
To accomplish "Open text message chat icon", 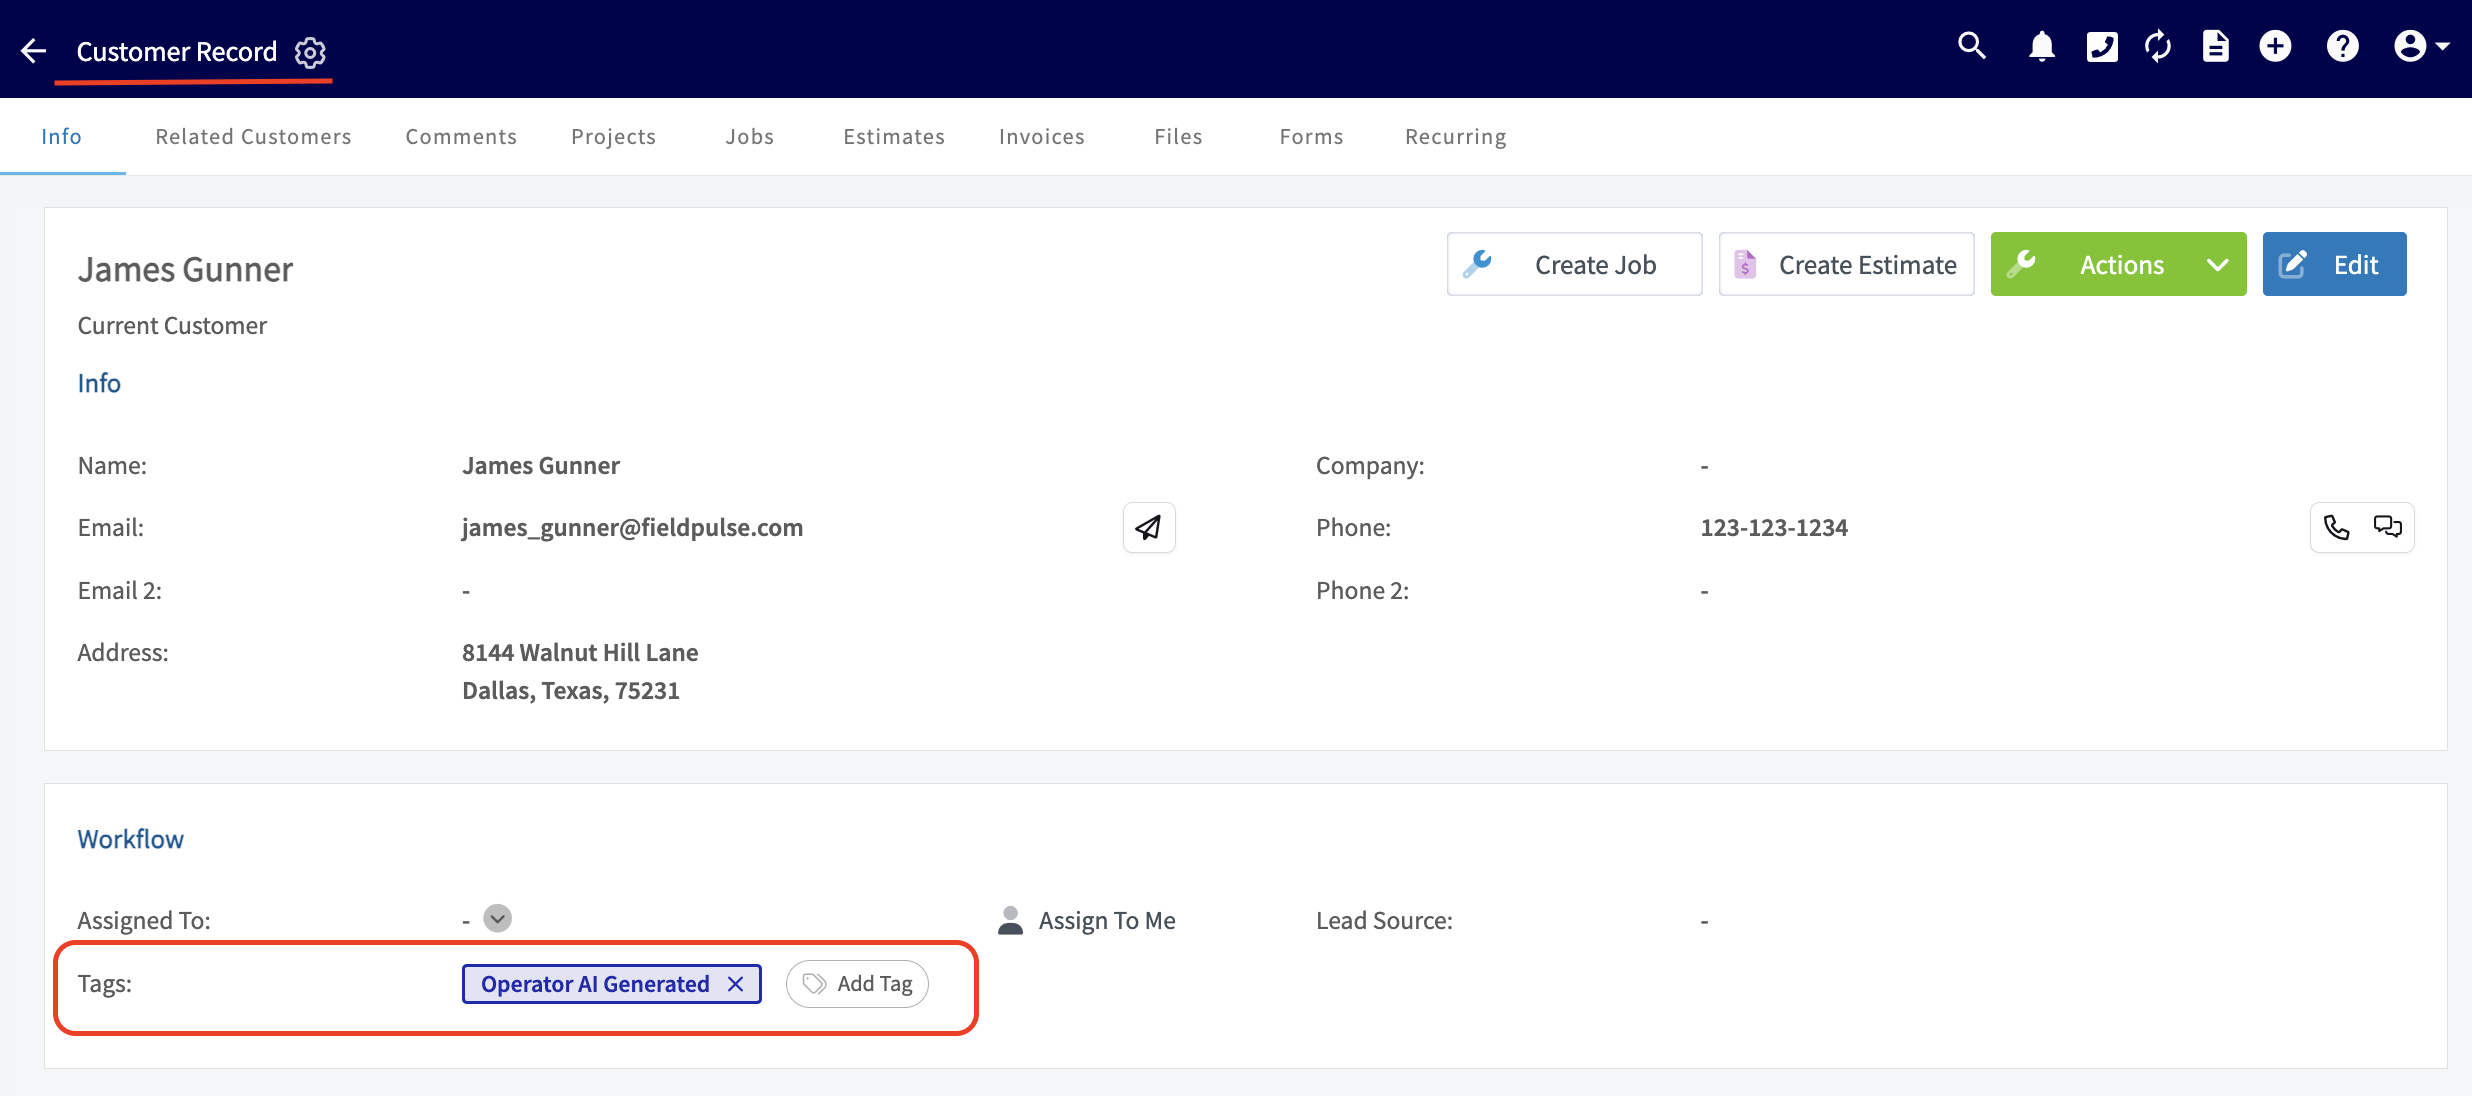I will point(2388,527).
